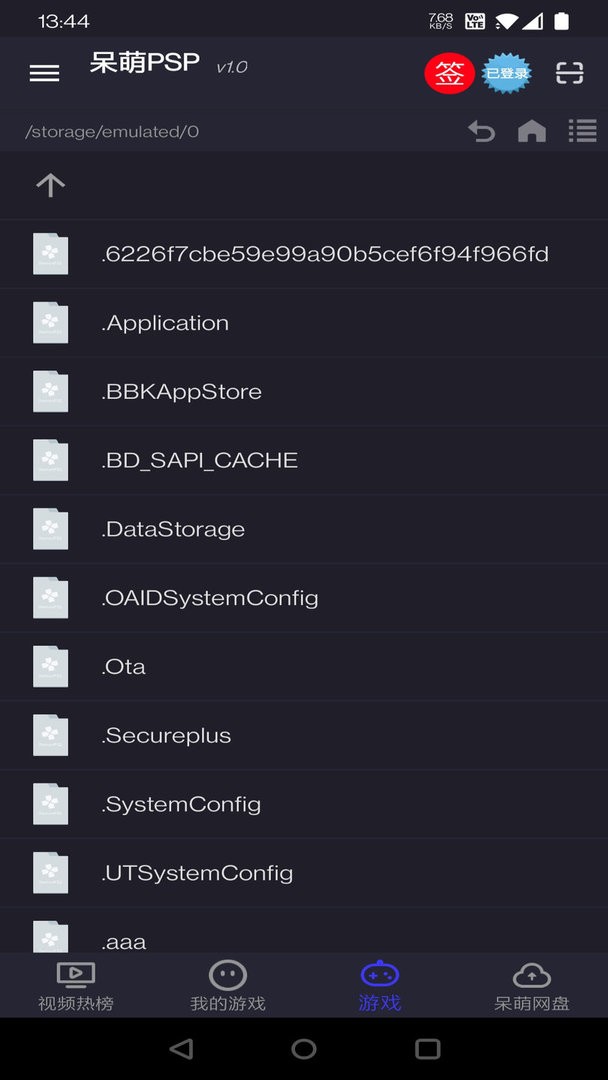This screenshot has height=1080, width=608.
Task: Navigate up with the up-arrow
Action: point(50,185)
